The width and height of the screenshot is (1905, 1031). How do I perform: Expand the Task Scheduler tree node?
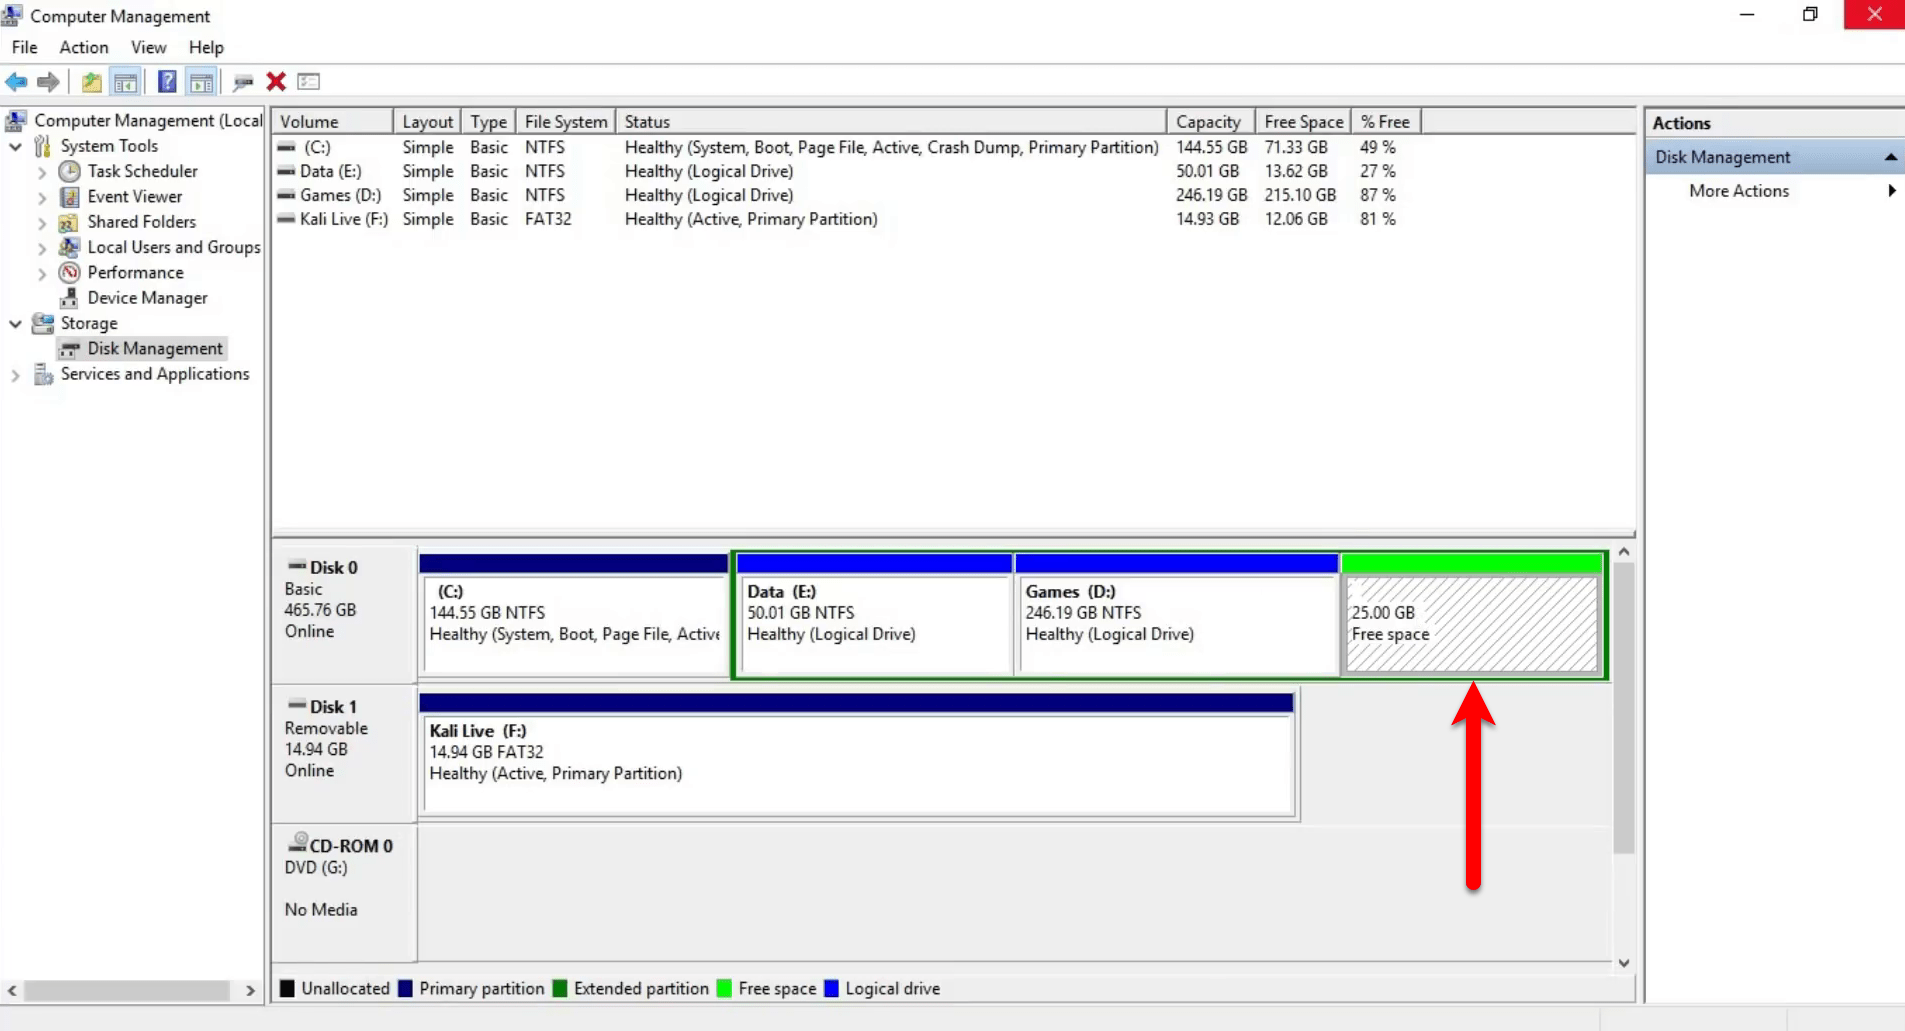coord(42,172)
